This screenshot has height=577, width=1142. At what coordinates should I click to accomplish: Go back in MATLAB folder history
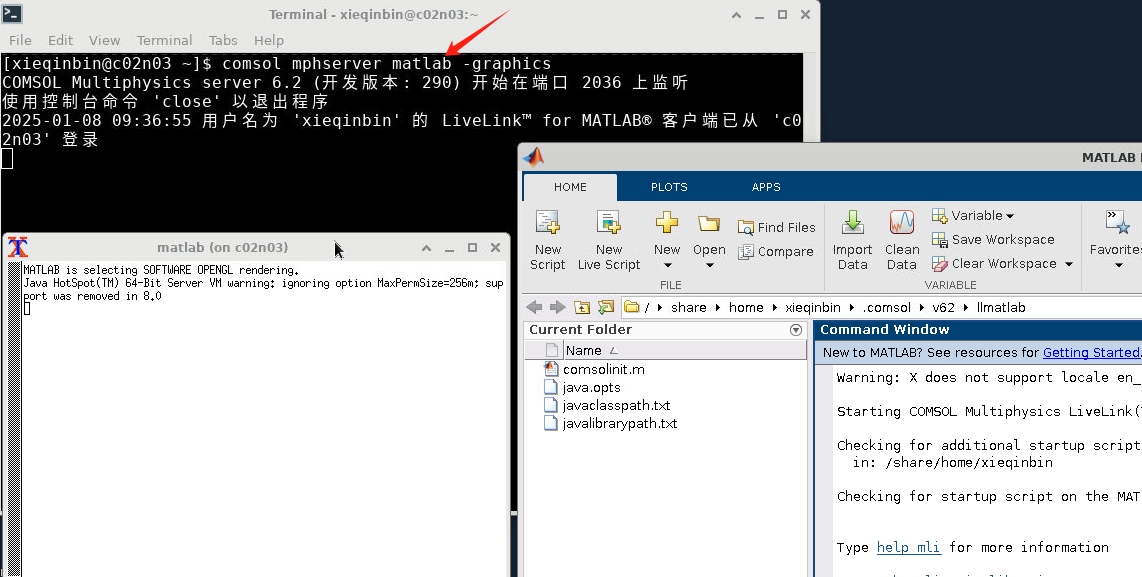point(534,307)
